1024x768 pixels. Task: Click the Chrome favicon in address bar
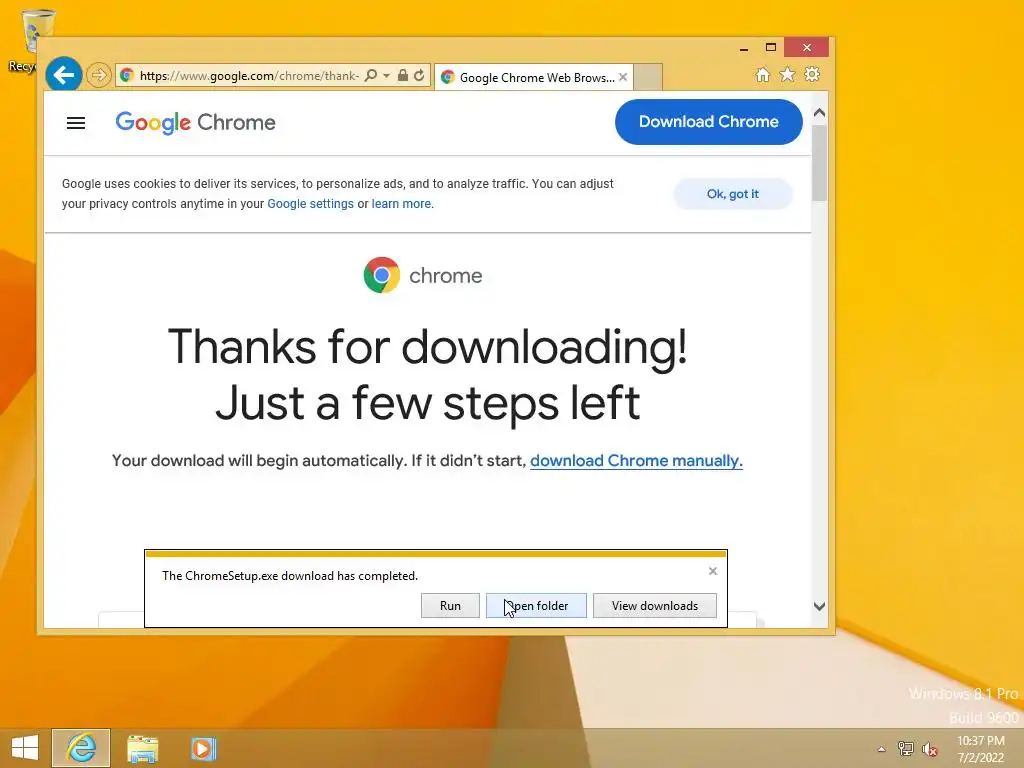click(x=127, y=76)
